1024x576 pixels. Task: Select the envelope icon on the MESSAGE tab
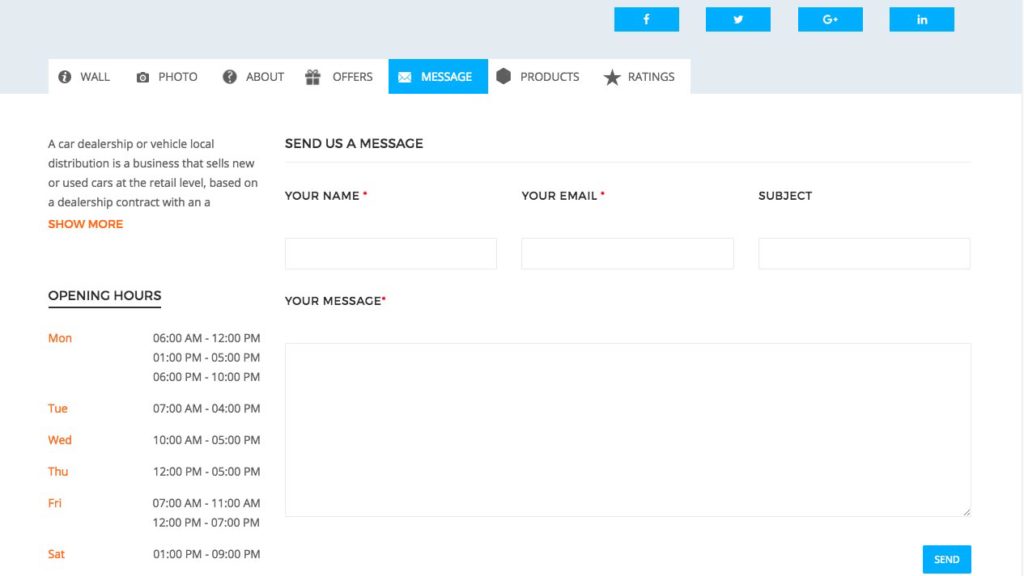(405, 76)
